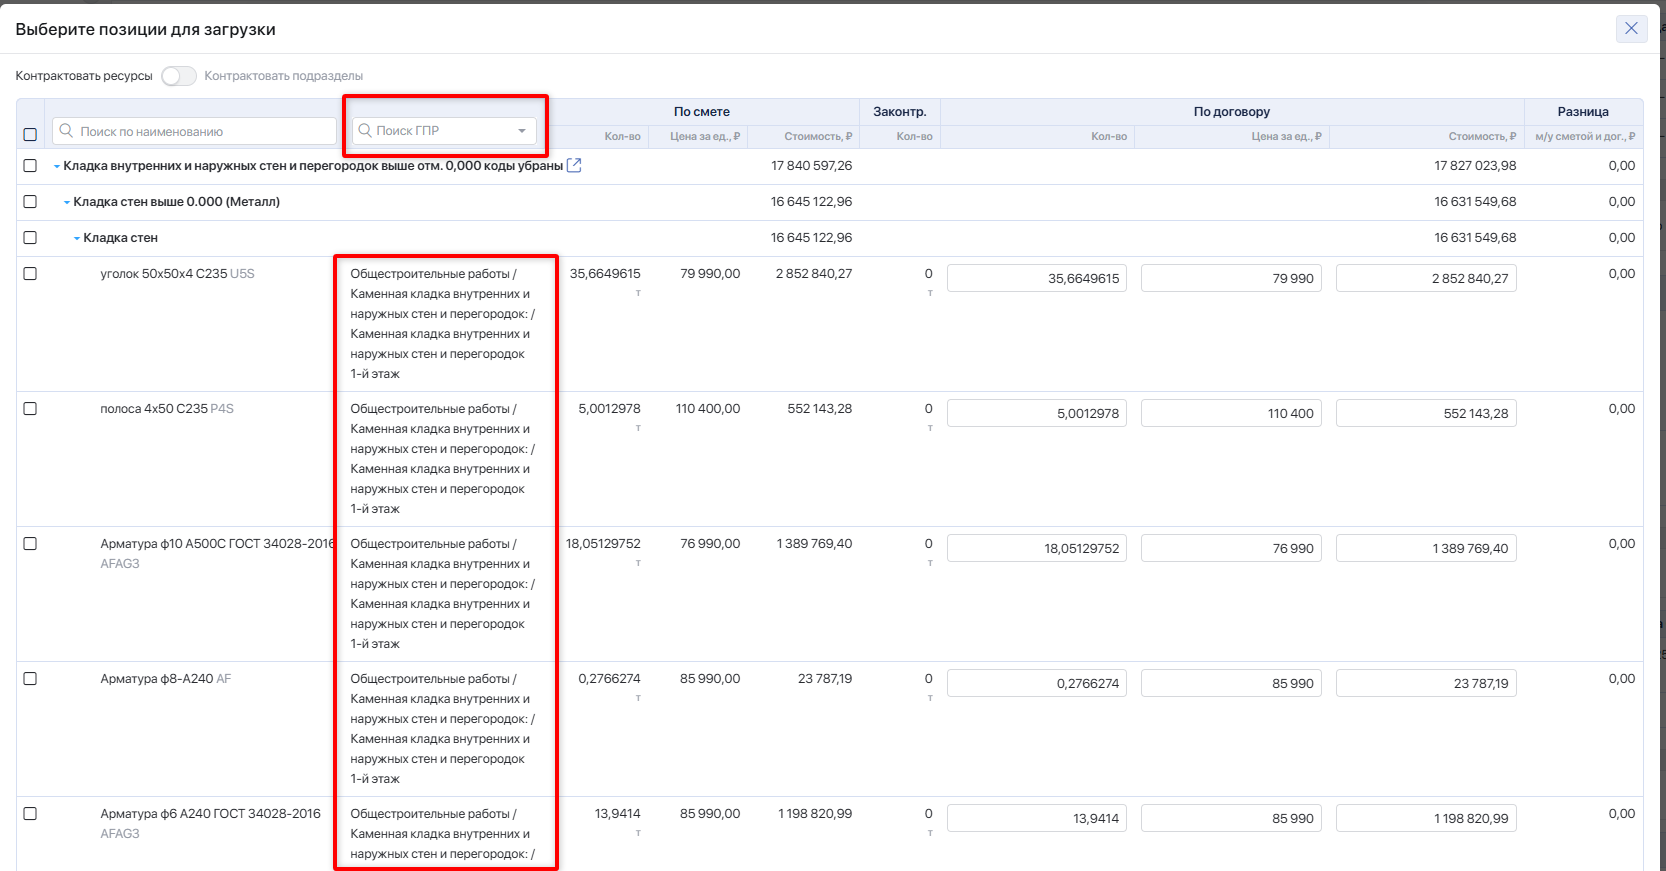Click the По договору column header
The height and width of the screenshot is (871, 1666).
[x=1231, y=112]
